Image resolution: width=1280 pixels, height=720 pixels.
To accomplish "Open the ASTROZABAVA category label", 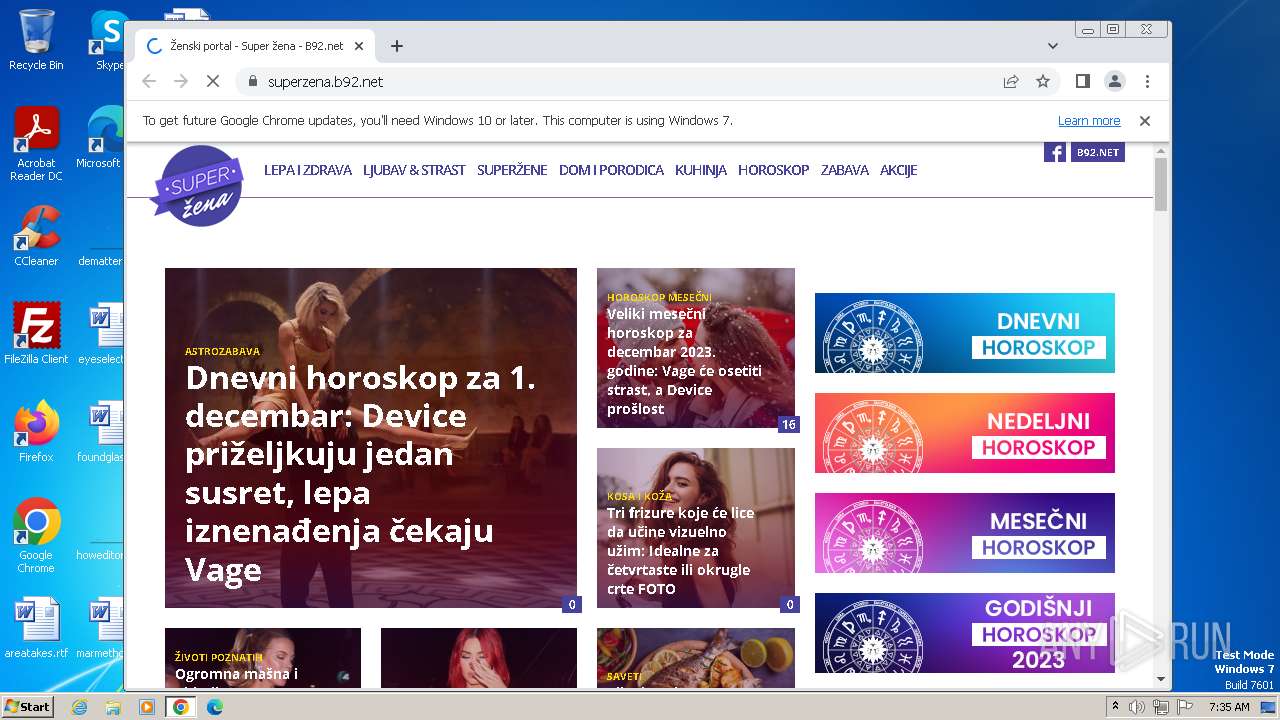I will [x=222, y=351].
